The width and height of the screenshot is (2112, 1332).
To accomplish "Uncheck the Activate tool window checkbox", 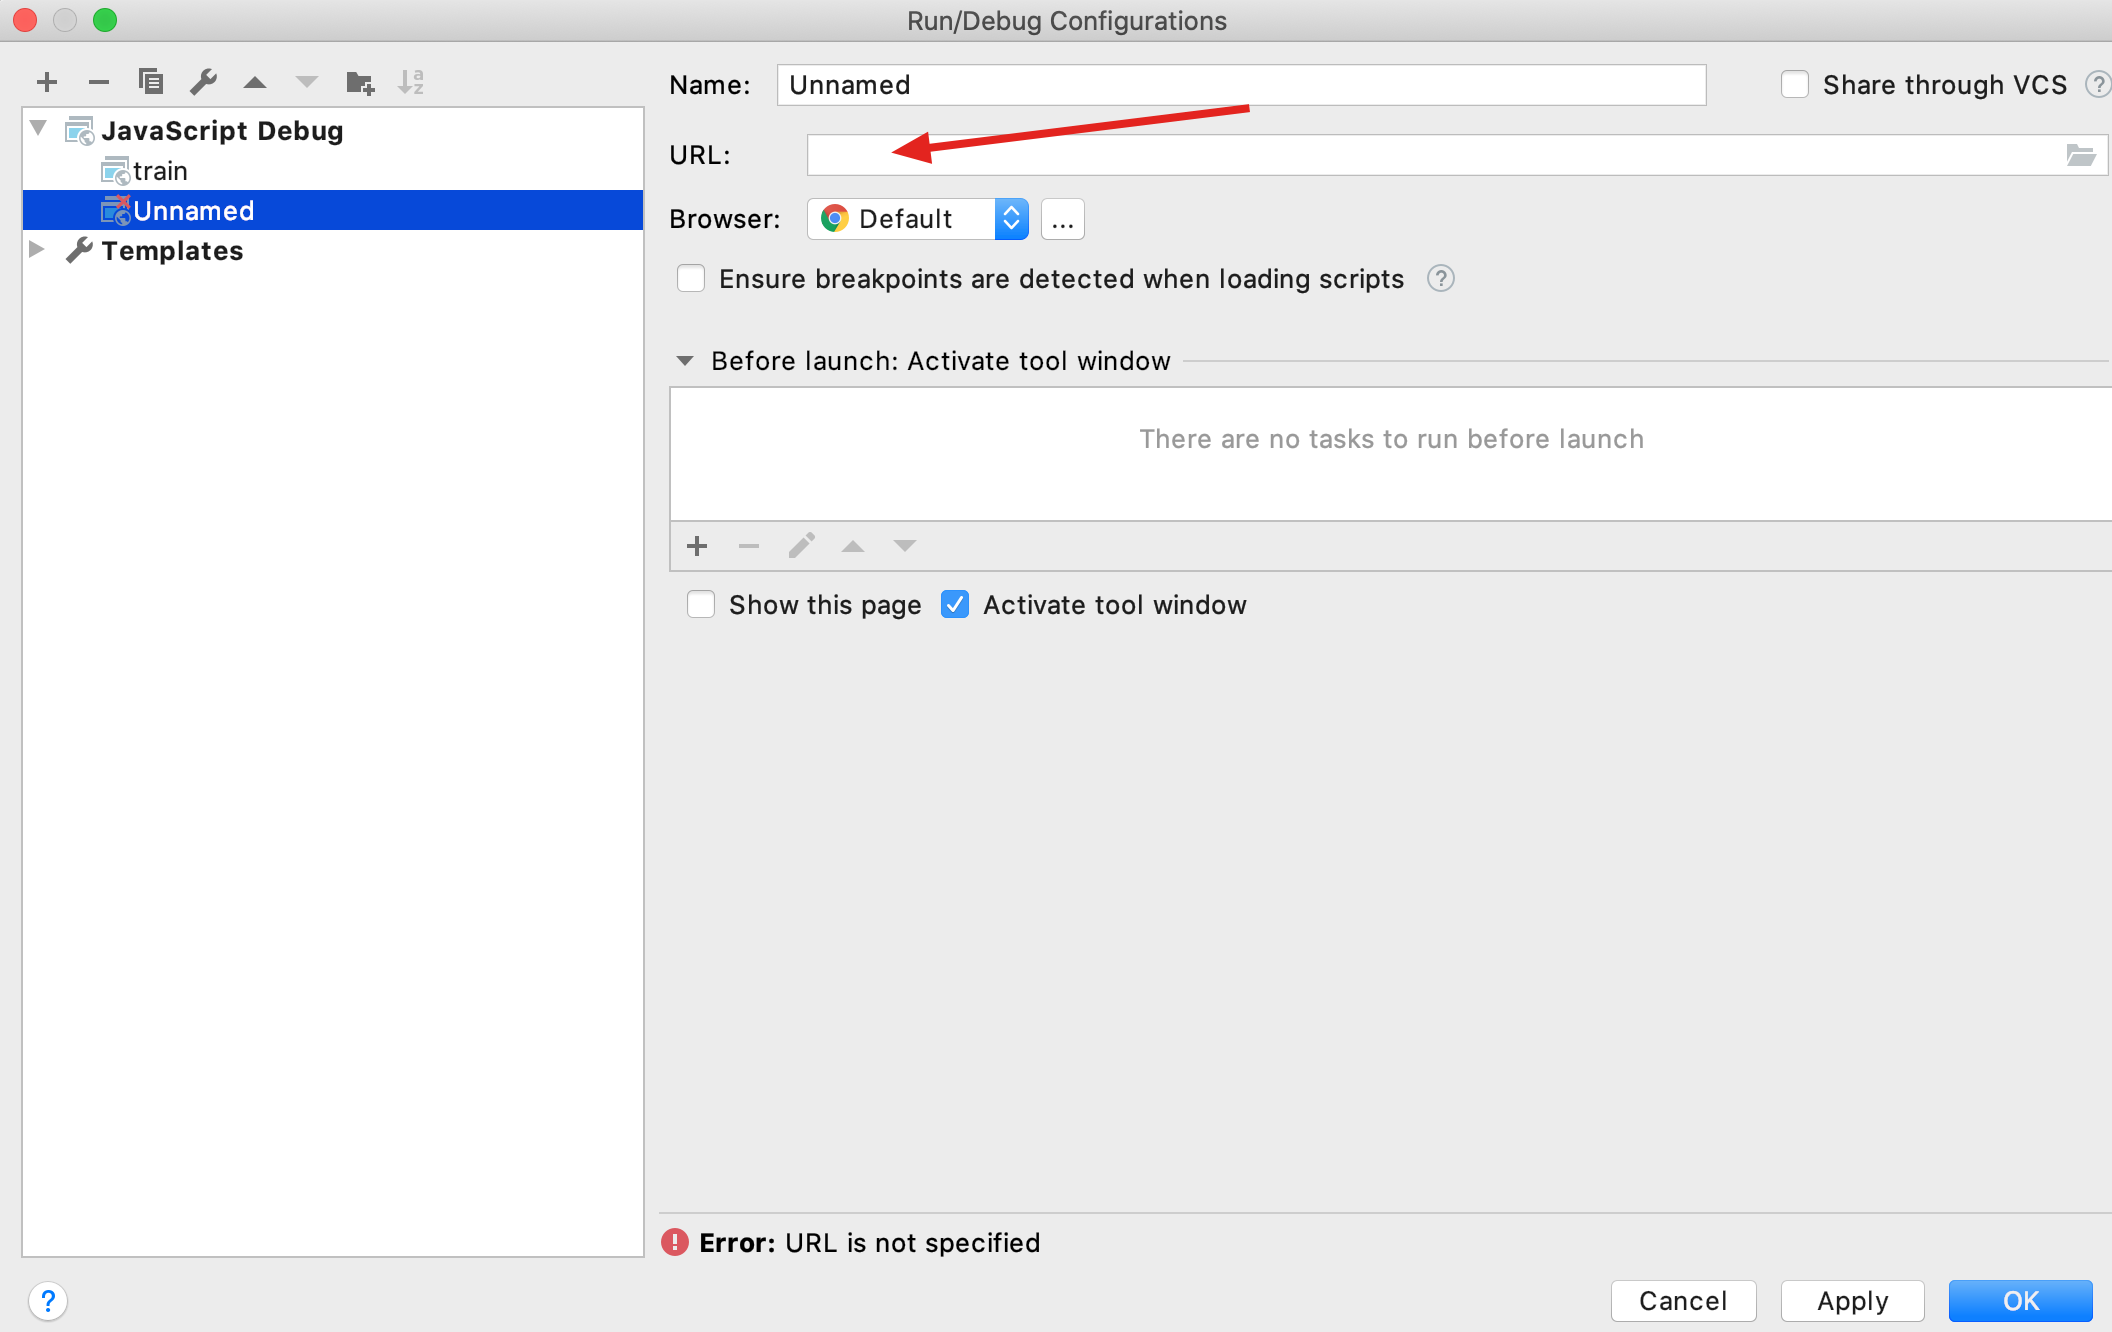I will [x=955, y=605].
